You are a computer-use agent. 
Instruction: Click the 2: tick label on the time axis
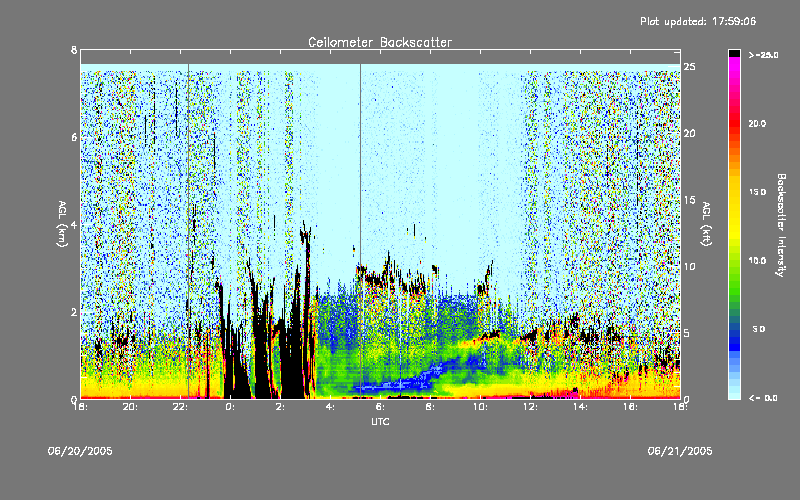point(280,407)
